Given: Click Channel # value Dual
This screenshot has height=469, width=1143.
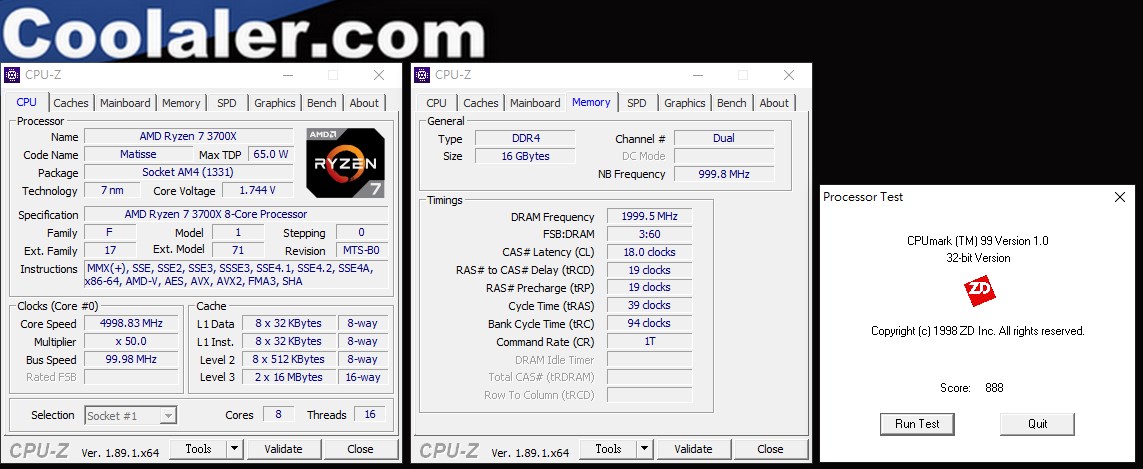Looking at the screenshot, I should (724, 139).
